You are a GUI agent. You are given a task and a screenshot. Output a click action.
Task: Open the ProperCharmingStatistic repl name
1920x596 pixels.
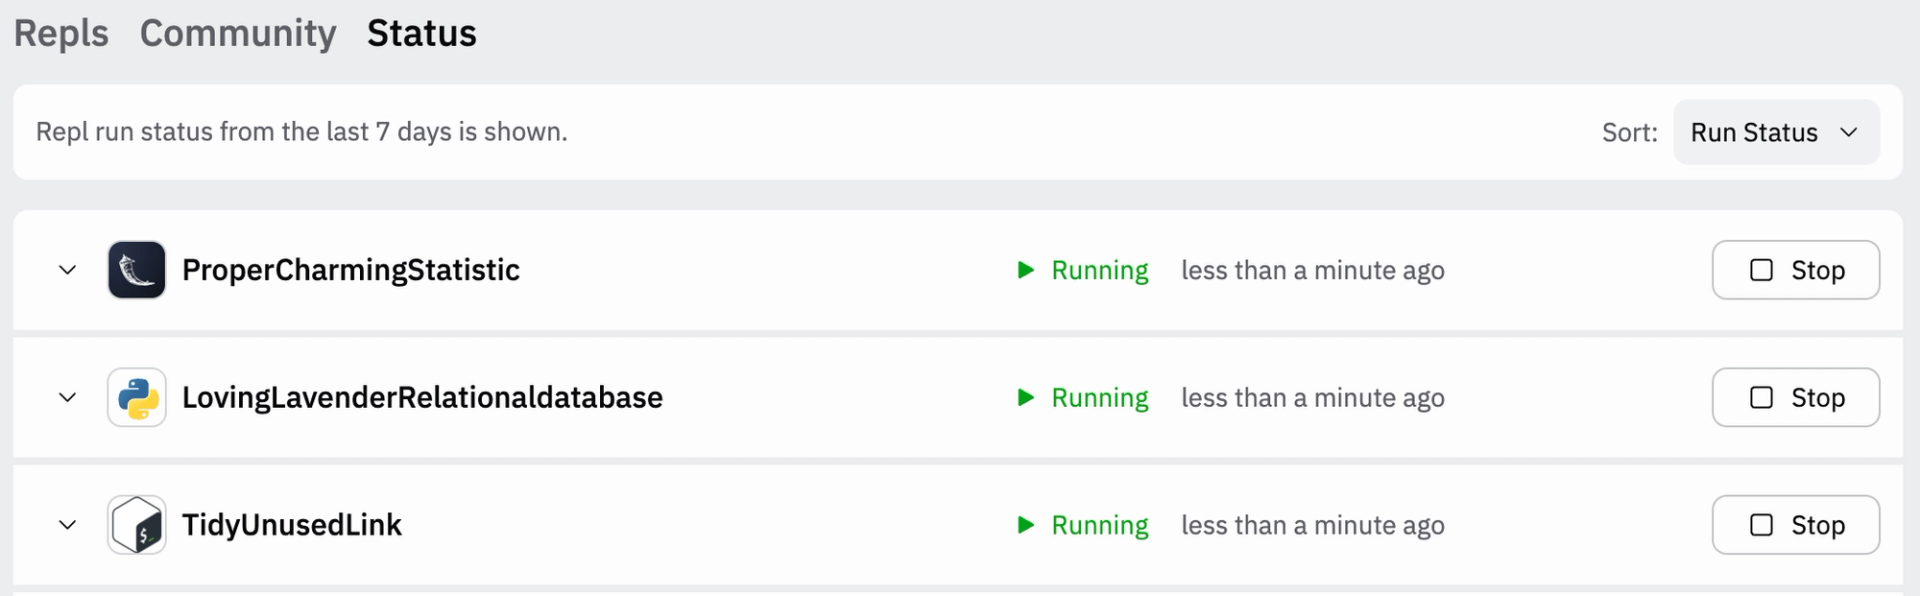pos(350,270)
